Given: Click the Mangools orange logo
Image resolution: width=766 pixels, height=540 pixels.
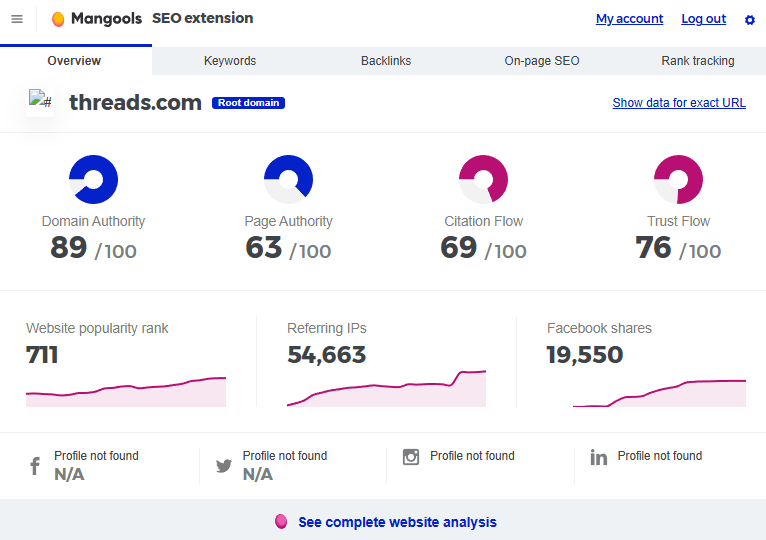Looking at the screenshot, I should click(58, 19).
